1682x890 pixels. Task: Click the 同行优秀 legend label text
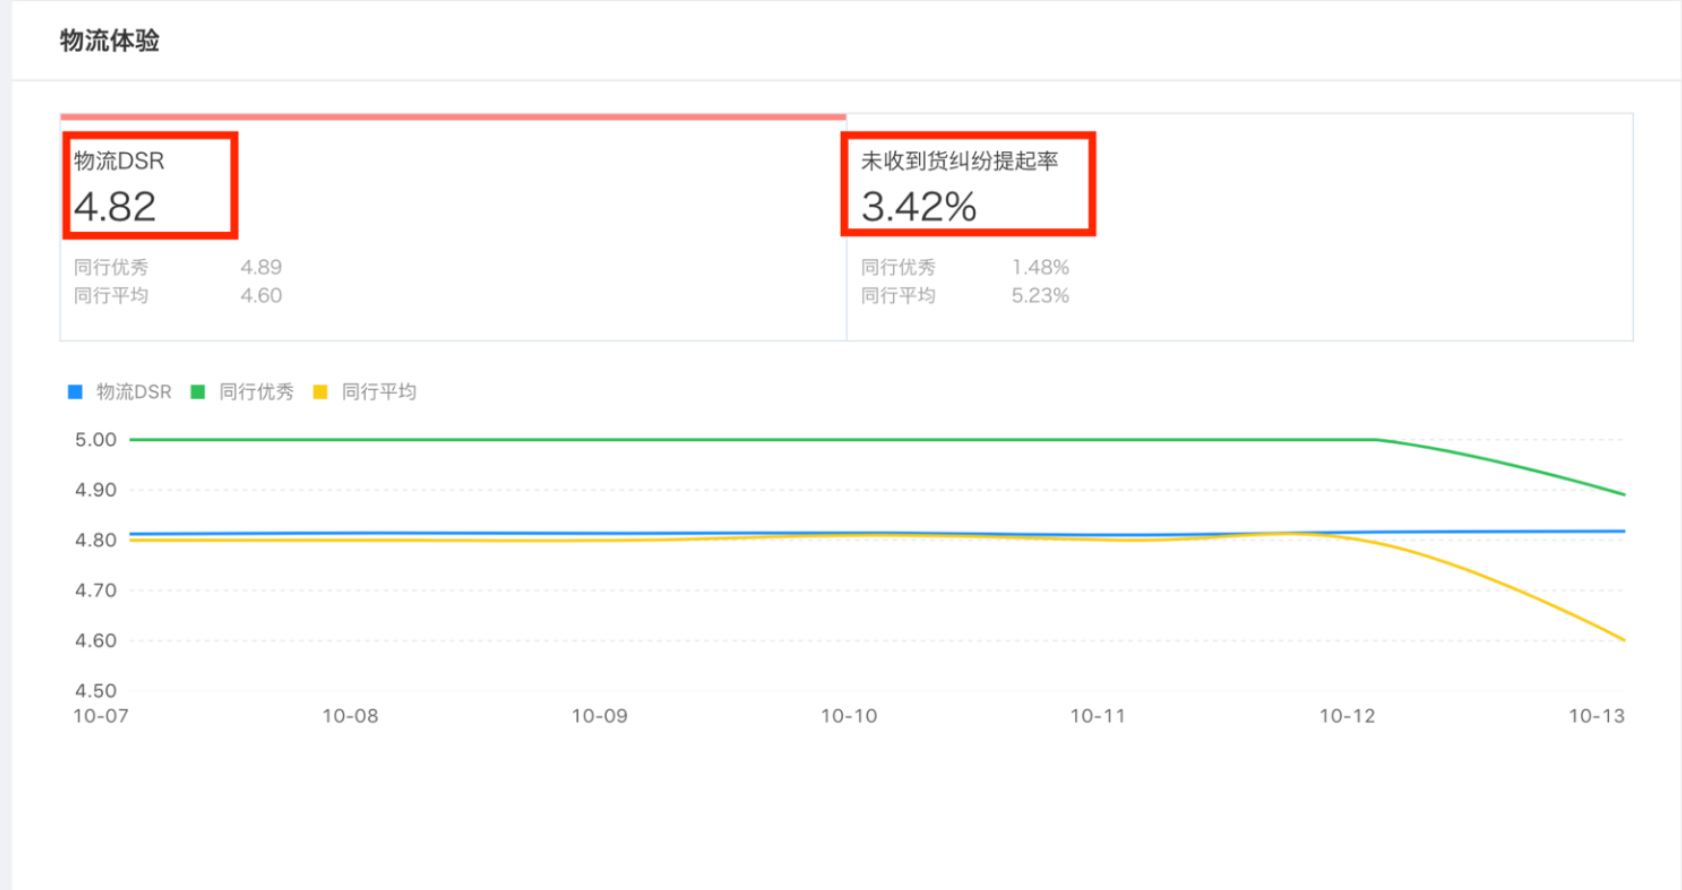coord(256,392)
